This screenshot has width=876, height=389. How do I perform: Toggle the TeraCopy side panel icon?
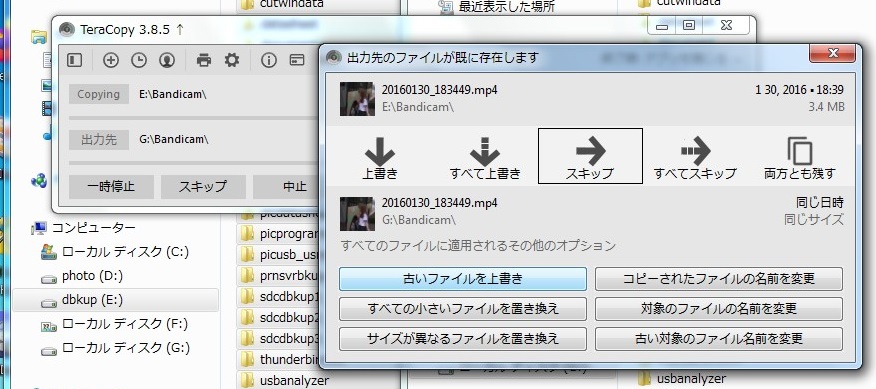pyautogui.click(x=74, y=60)
